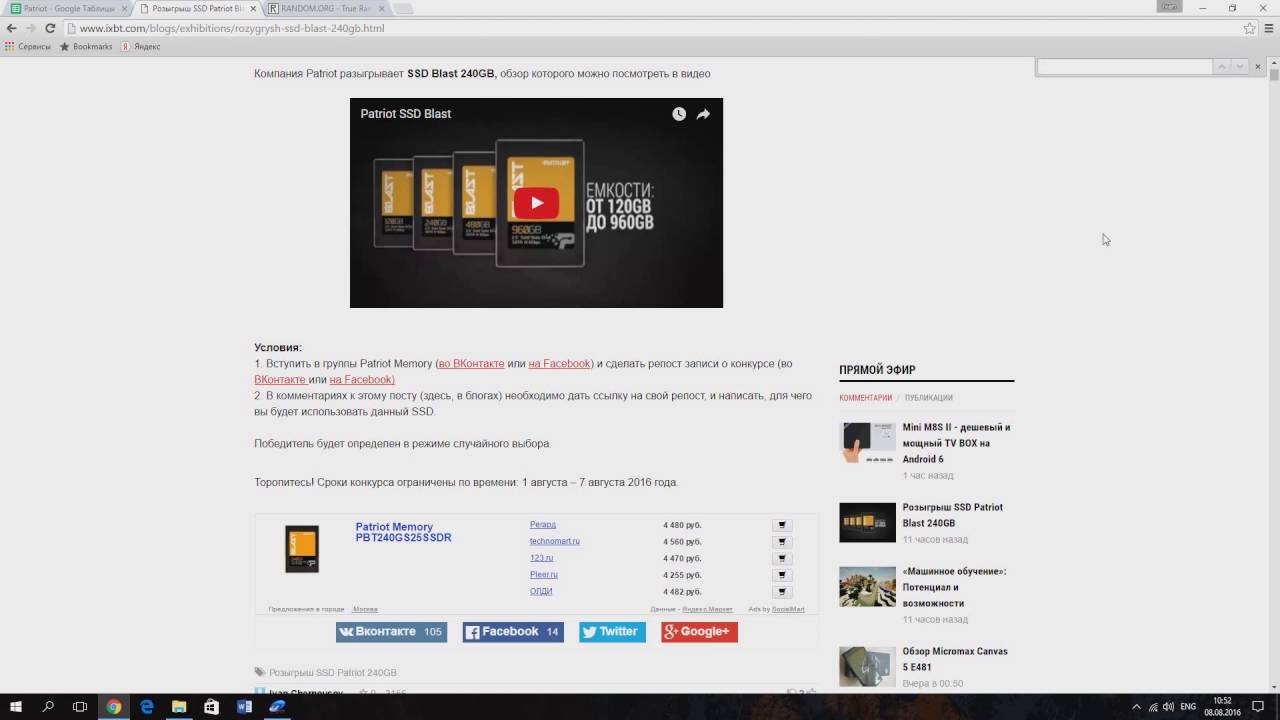
Task: Bookmark this page with the star icon
Action: click(1249, 28)
